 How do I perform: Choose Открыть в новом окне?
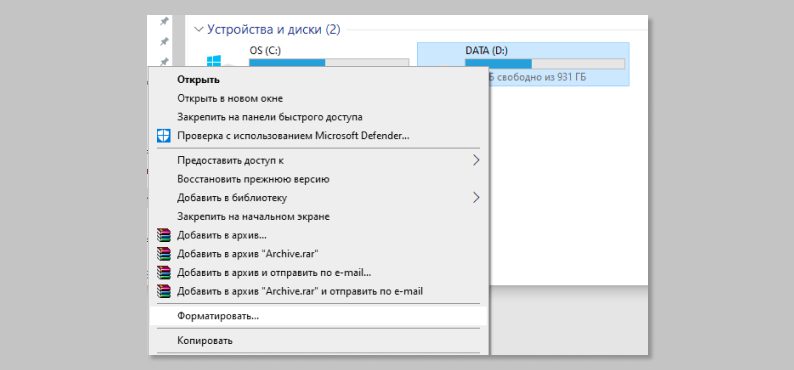pos(230,98)
